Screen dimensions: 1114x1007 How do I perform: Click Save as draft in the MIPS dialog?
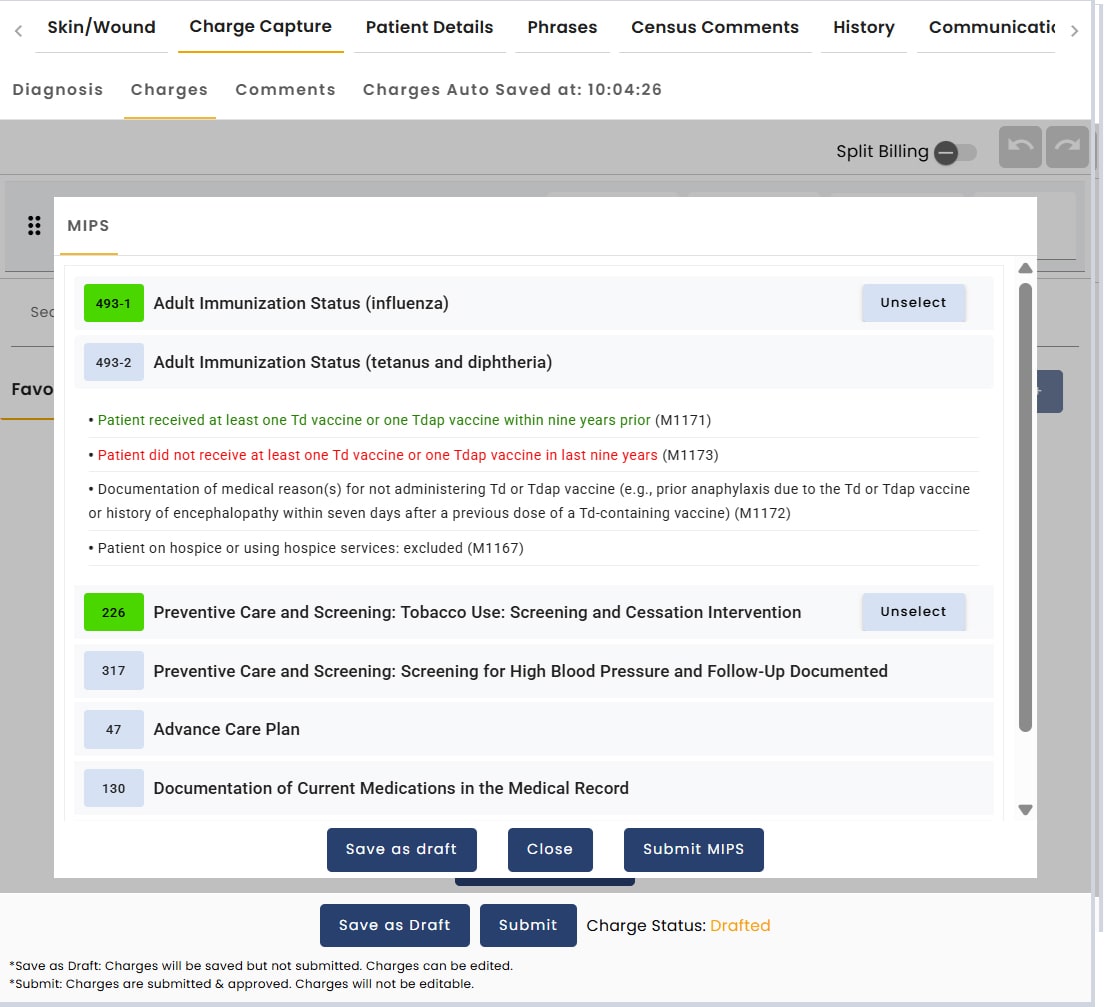401,849
